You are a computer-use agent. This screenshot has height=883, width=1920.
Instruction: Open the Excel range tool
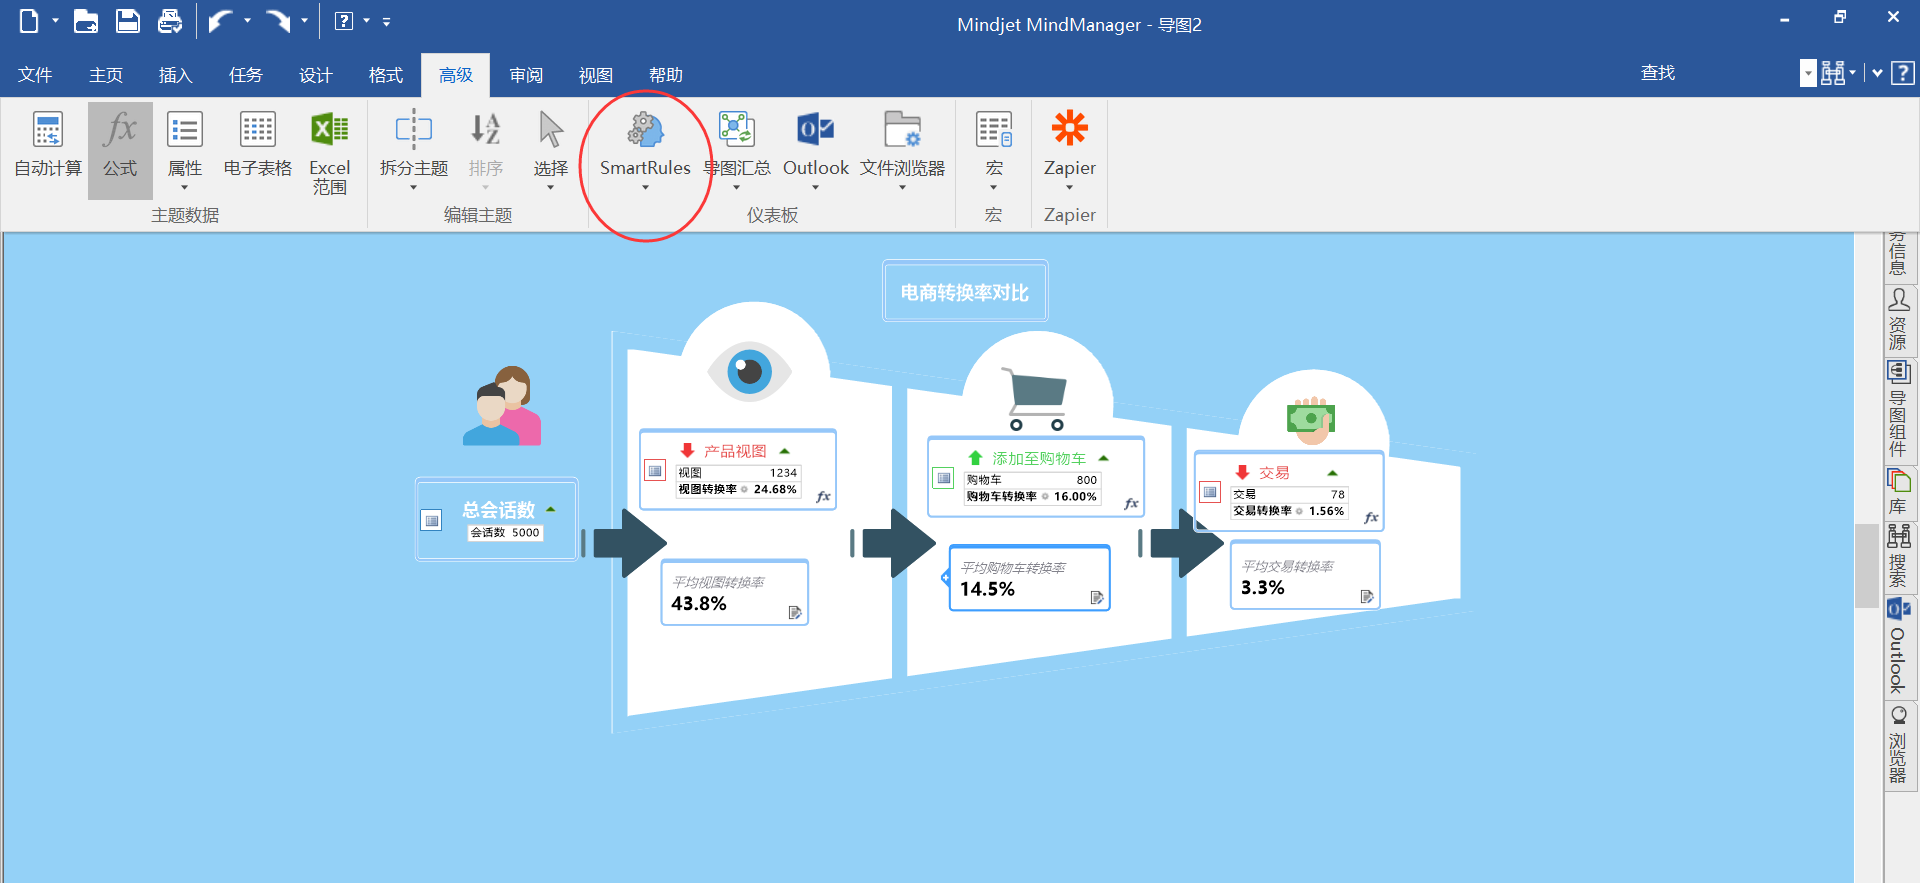click(329, 152)
